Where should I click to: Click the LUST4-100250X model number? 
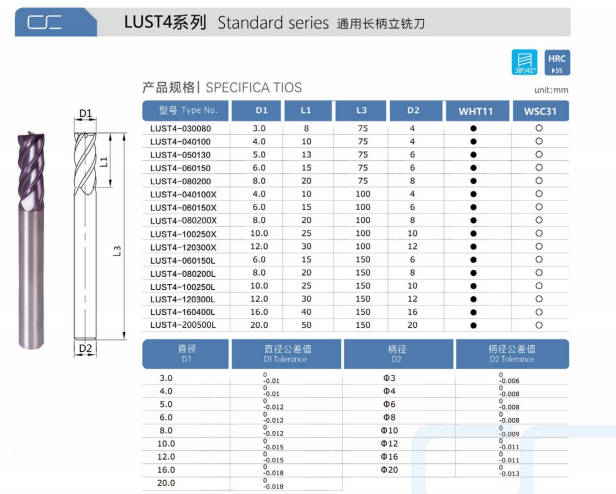coord(183,233)
